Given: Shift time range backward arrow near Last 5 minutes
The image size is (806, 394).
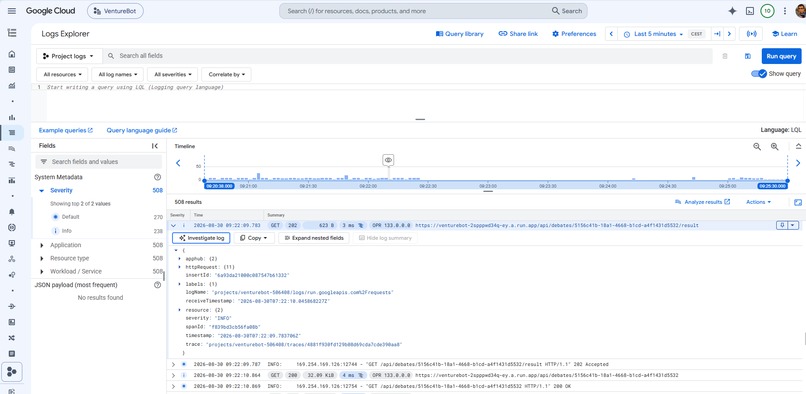Looking at the screenshot, I should 611,34.
